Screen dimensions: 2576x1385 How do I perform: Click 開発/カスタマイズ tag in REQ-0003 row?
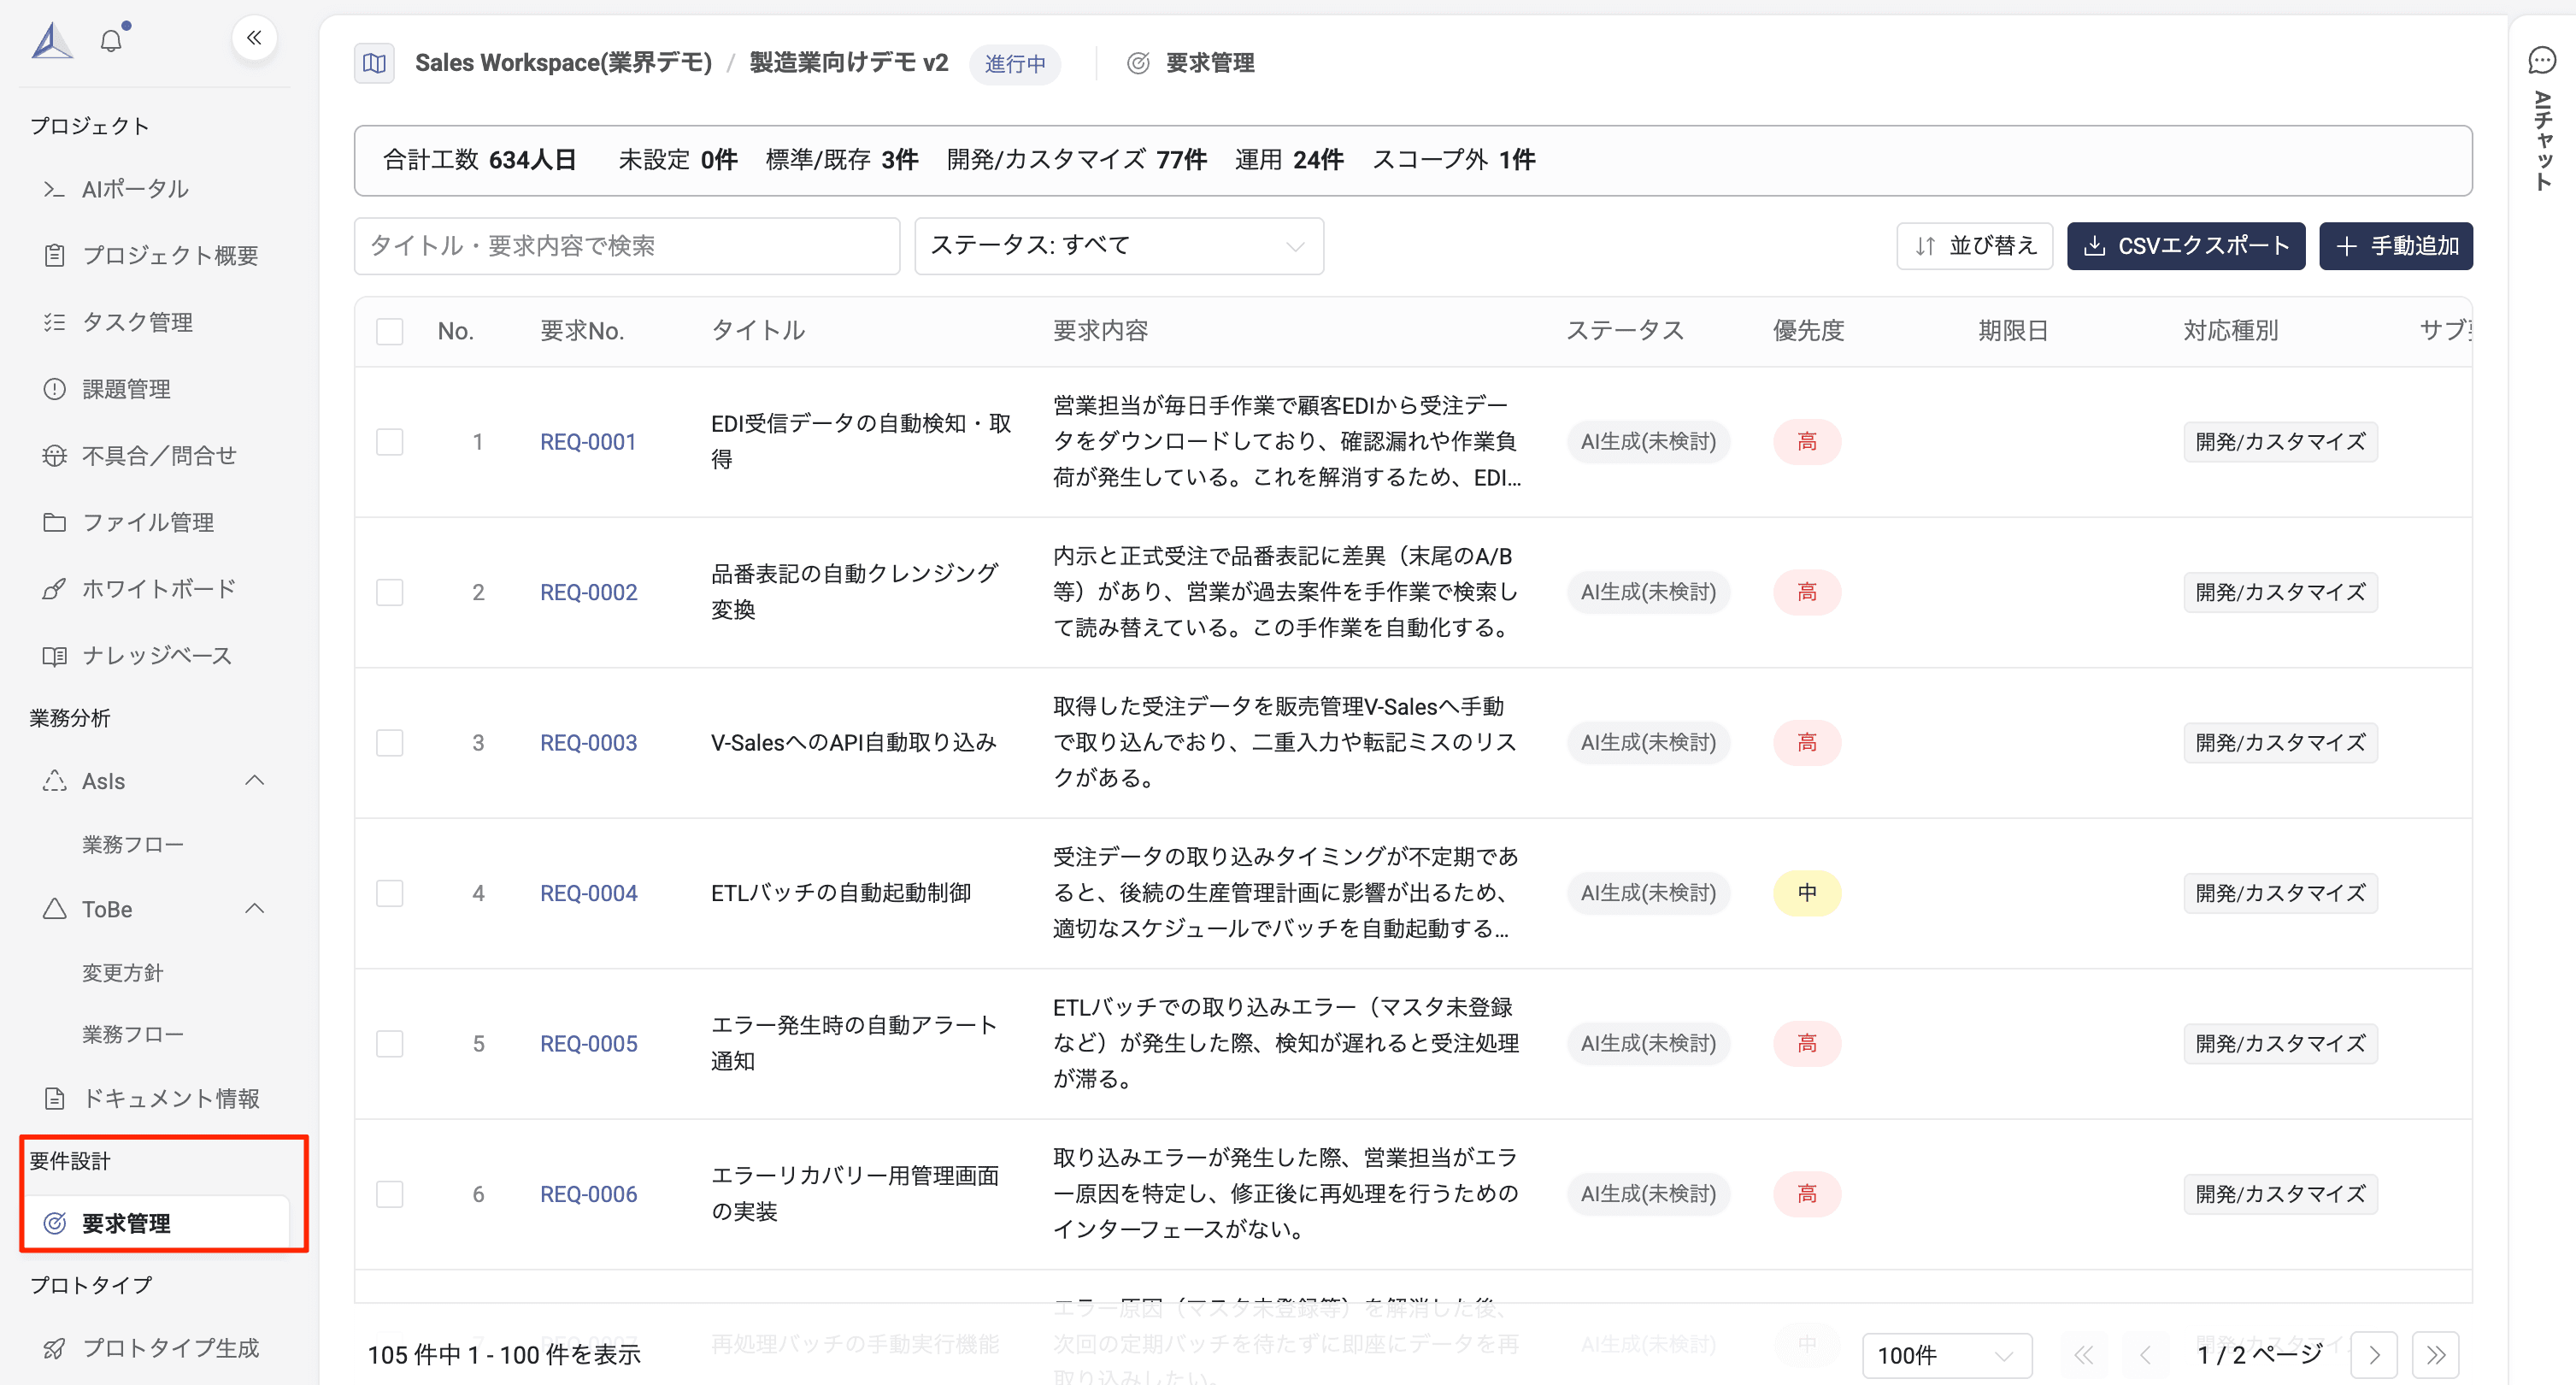pos(2281,743)
